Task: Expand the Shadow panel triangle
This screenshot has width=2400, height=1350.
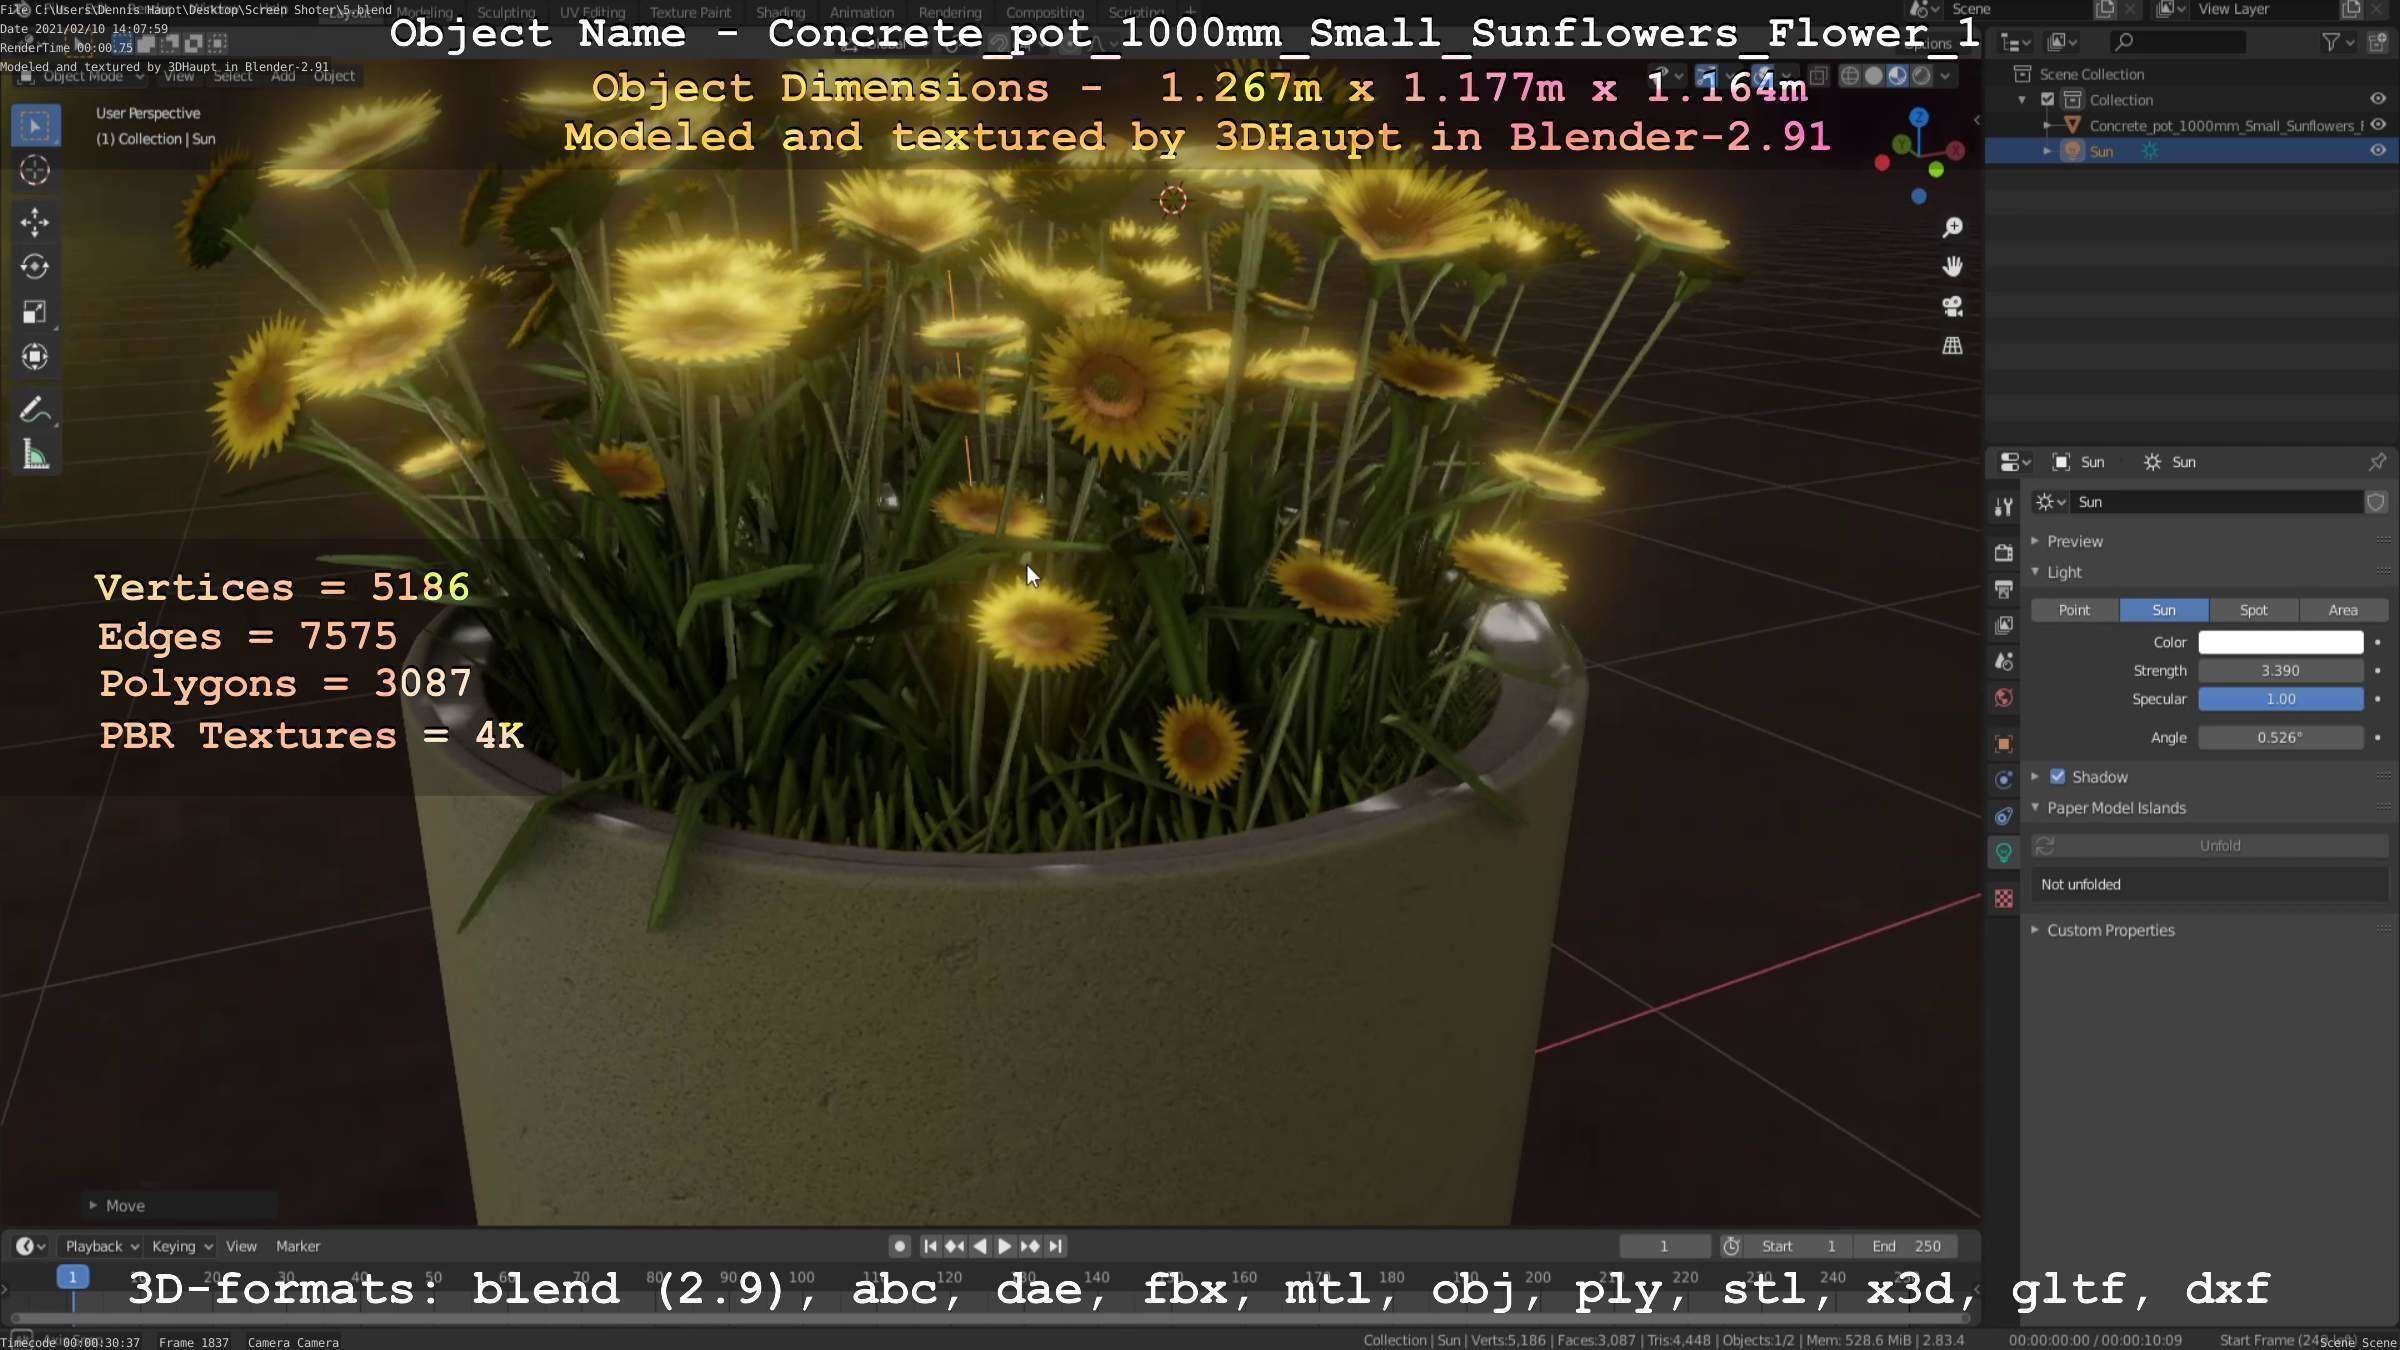Action: click(2035, 777)
